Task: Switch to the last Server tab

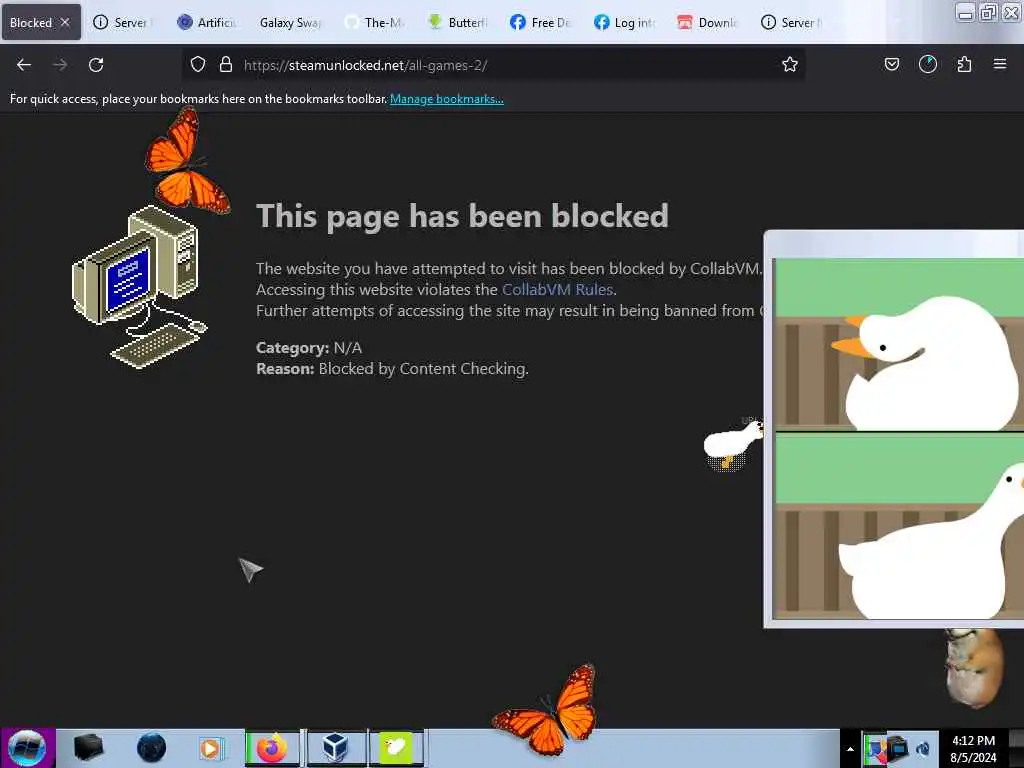Action: [792, 22]
